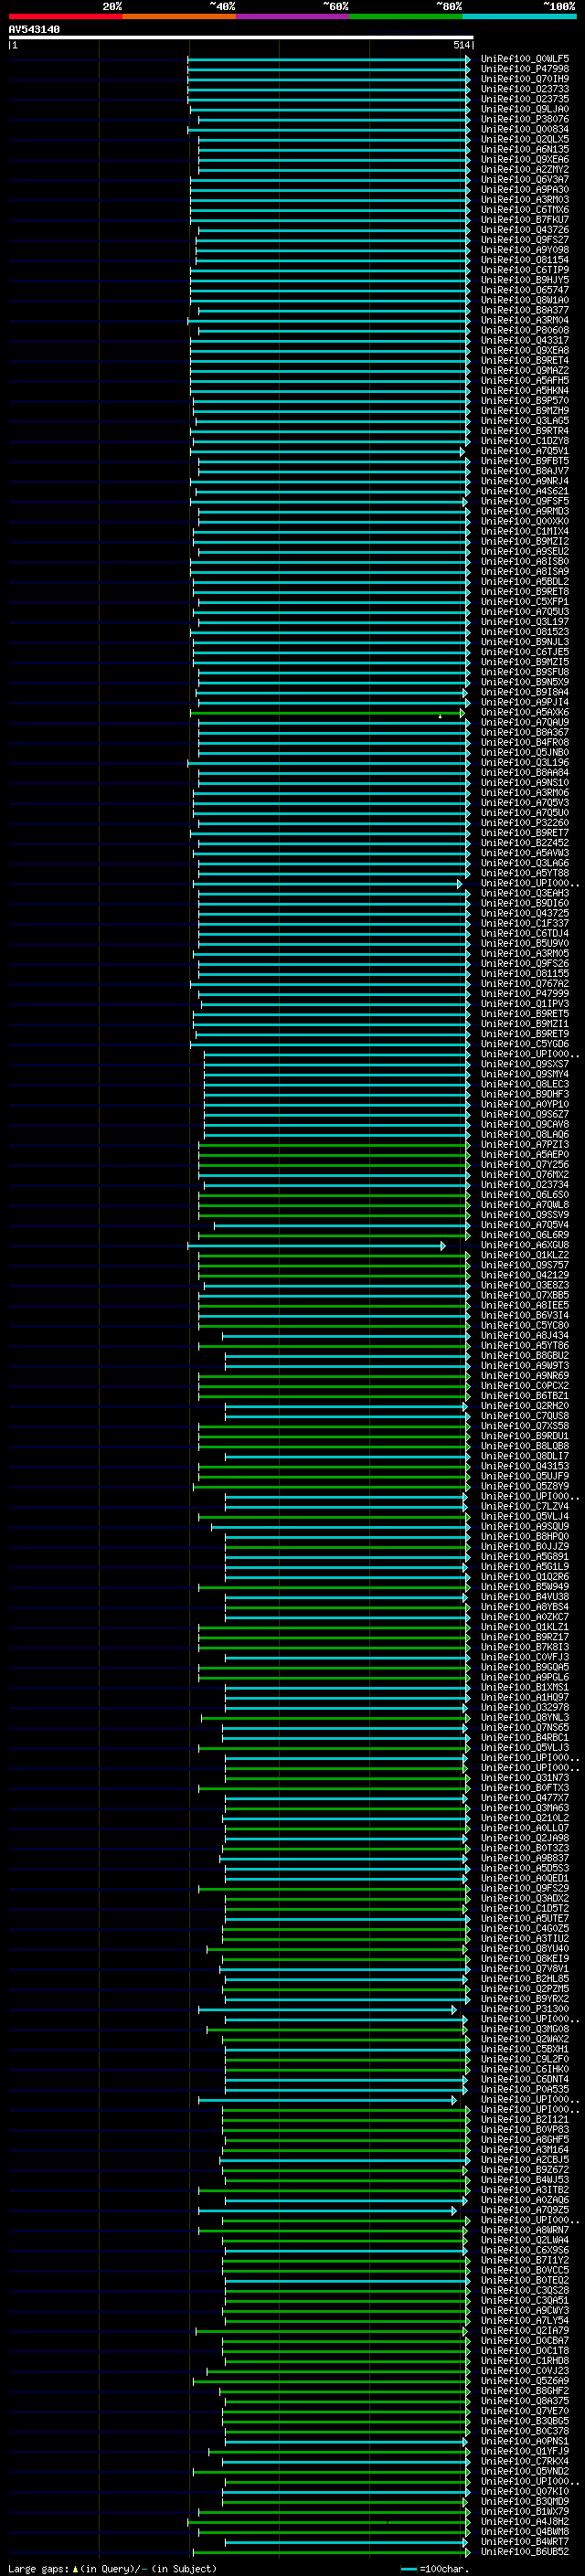Click the UniRef100_Q3E8Z3 label
The height and width of the screenshot is (2576, 585).
point(525,1285)
